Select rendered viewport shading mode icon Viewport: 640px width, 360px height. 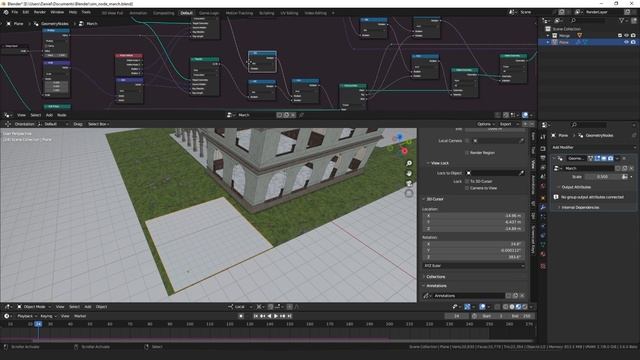point(525,307)
